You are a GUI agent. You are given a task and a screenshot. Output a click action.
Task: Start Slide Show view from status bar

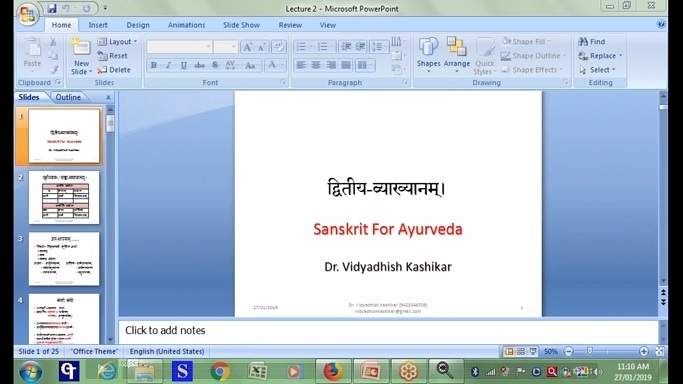533,351
